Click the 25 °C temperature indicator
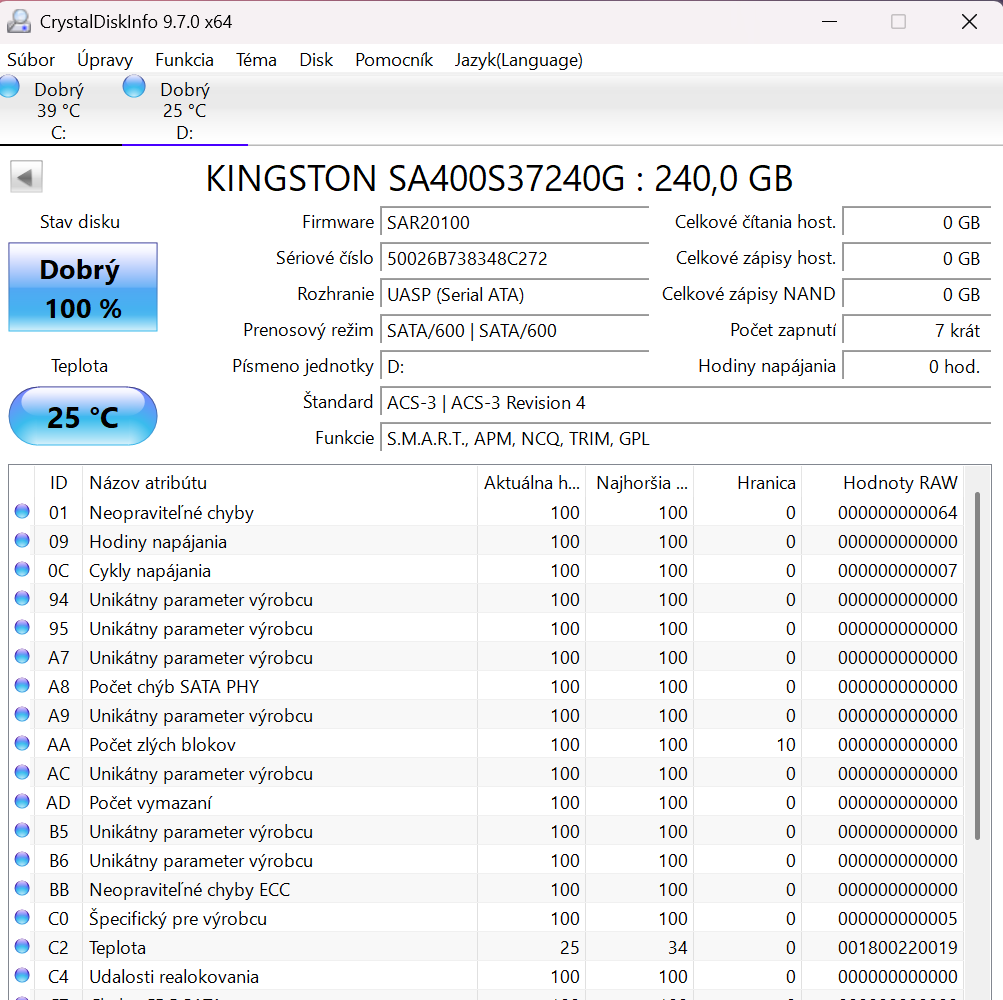This screenshot has height=1000, width=1003. 82,416
